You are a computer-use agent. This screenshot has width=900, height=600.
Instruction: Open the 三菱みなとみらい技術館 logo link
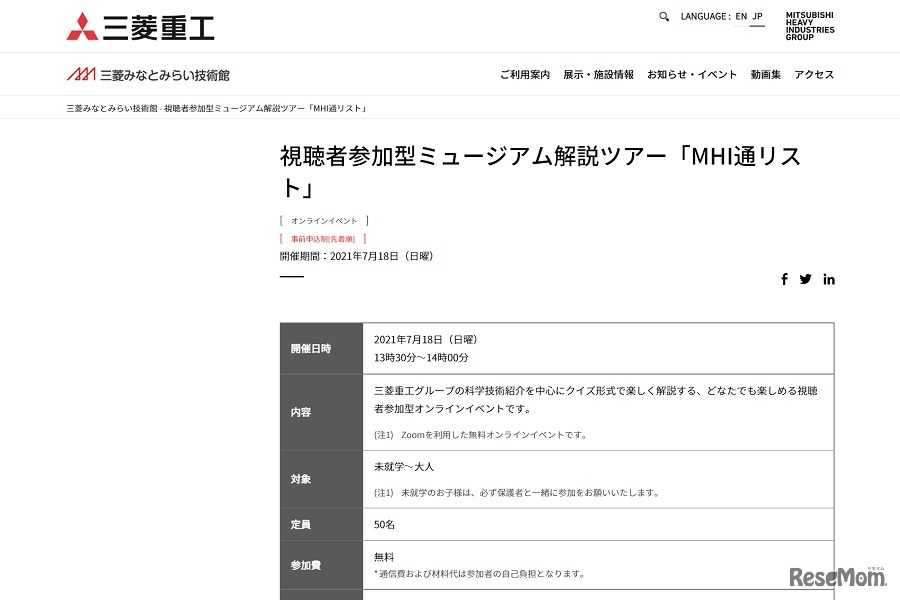tap(148, 75)
